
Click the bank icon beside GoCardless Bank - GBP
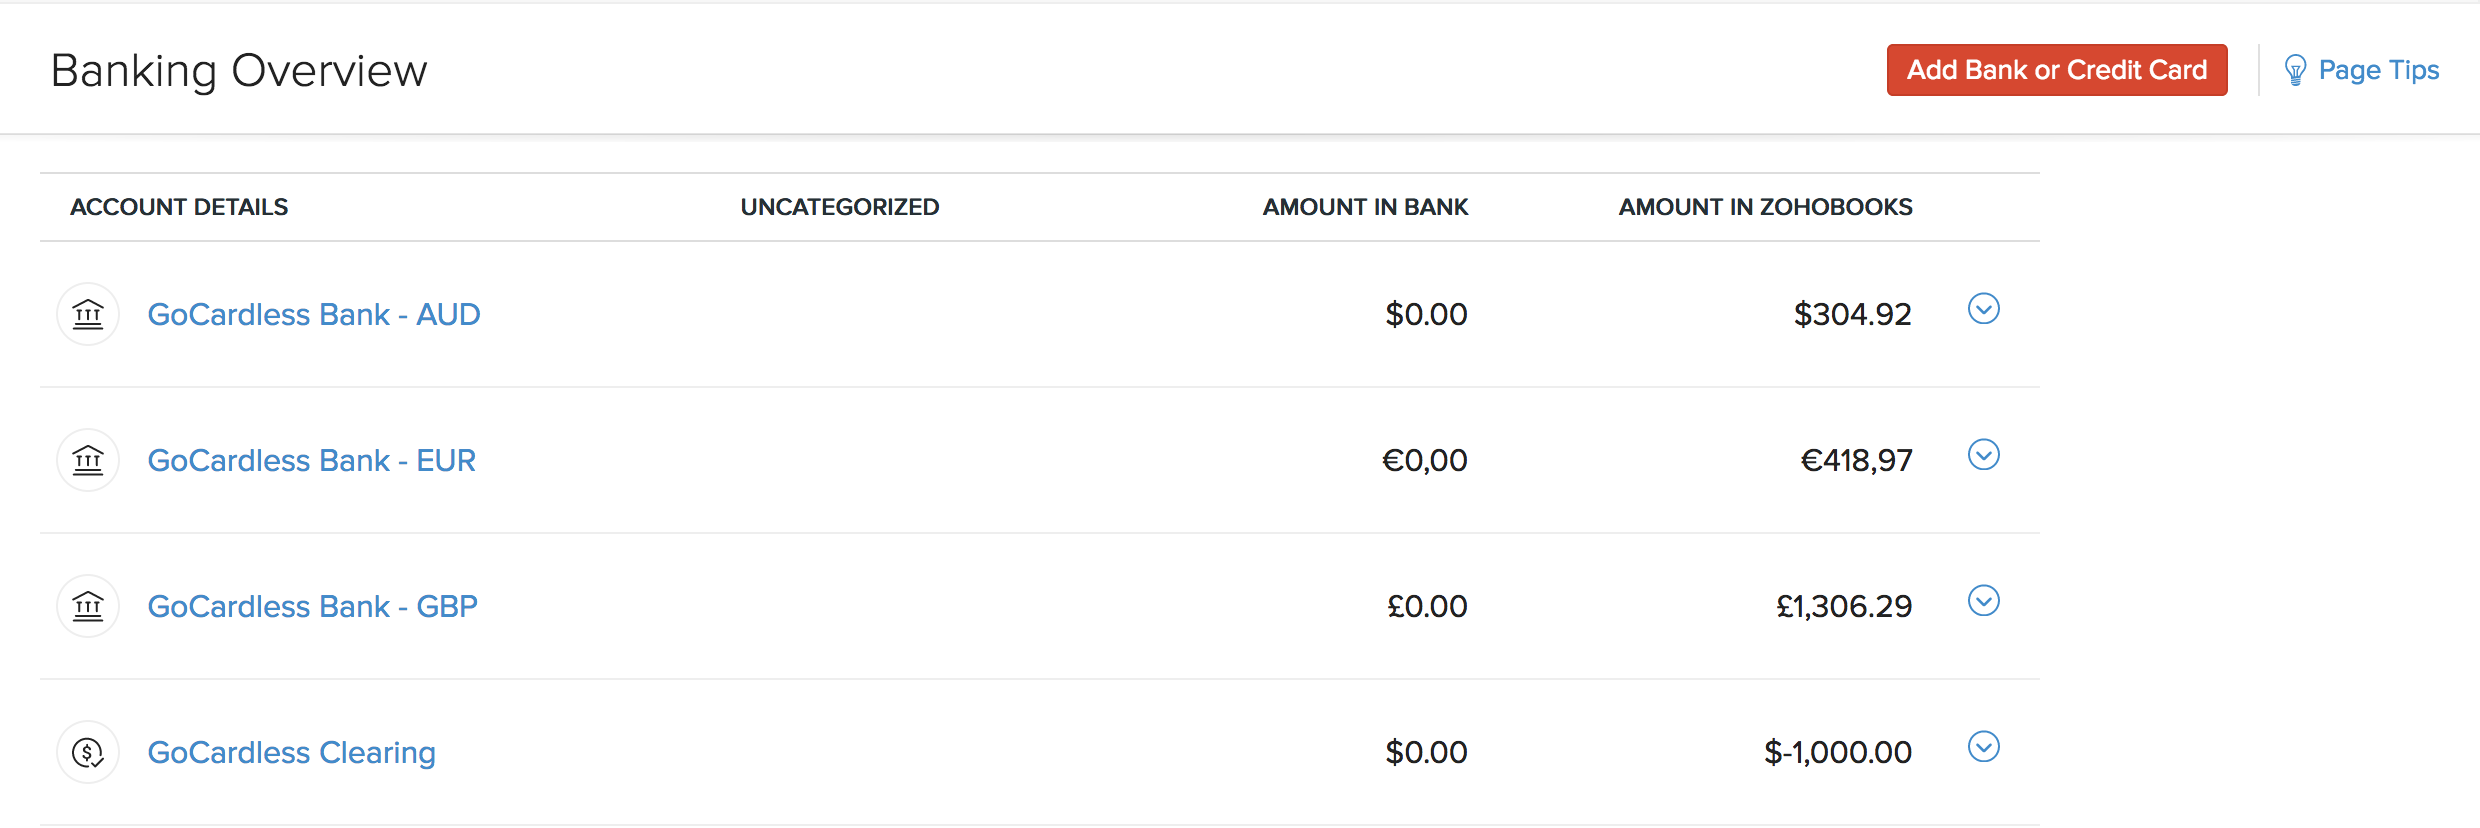tap(88, 606)
